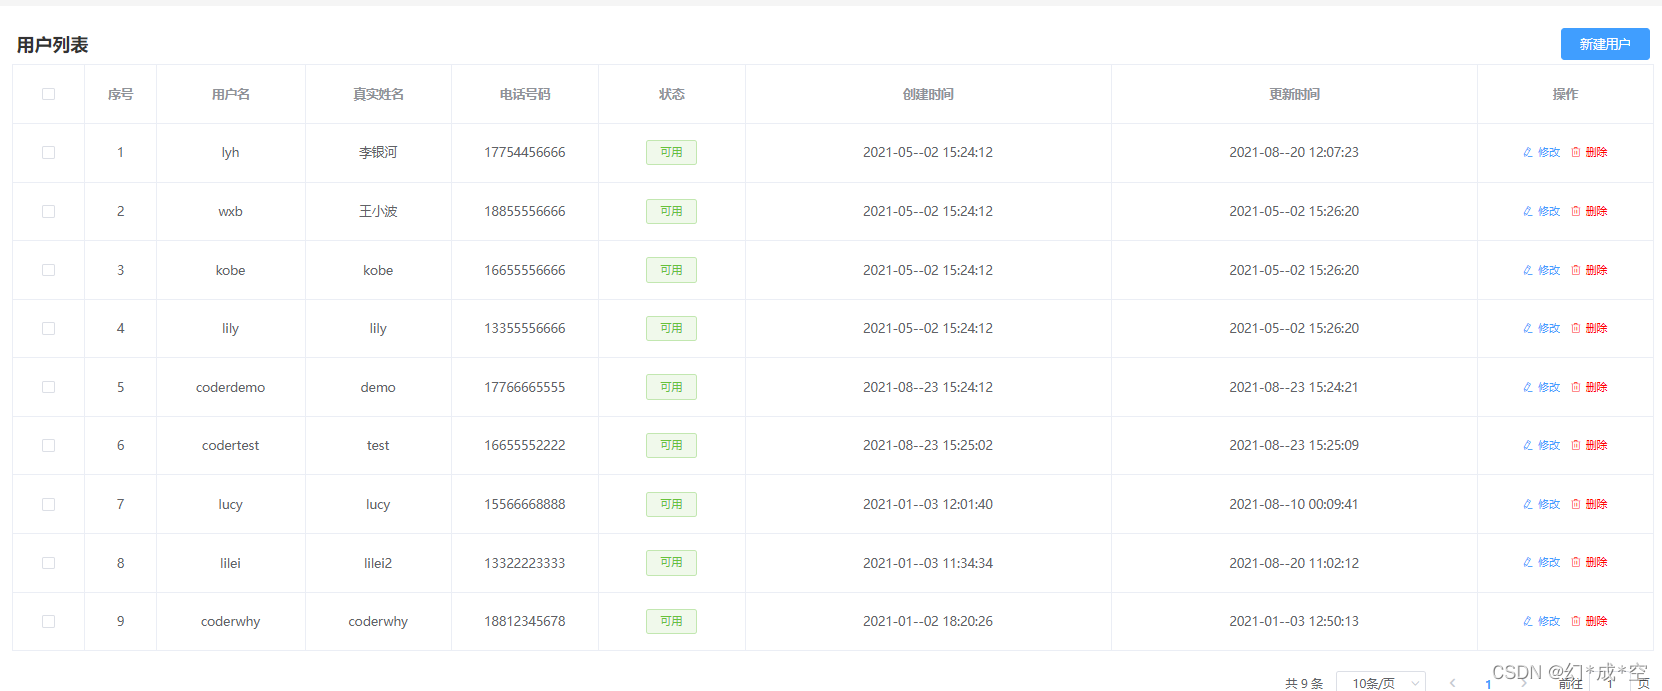Edit the codertest user
1662x691 pixels.
click(1541, 445)
